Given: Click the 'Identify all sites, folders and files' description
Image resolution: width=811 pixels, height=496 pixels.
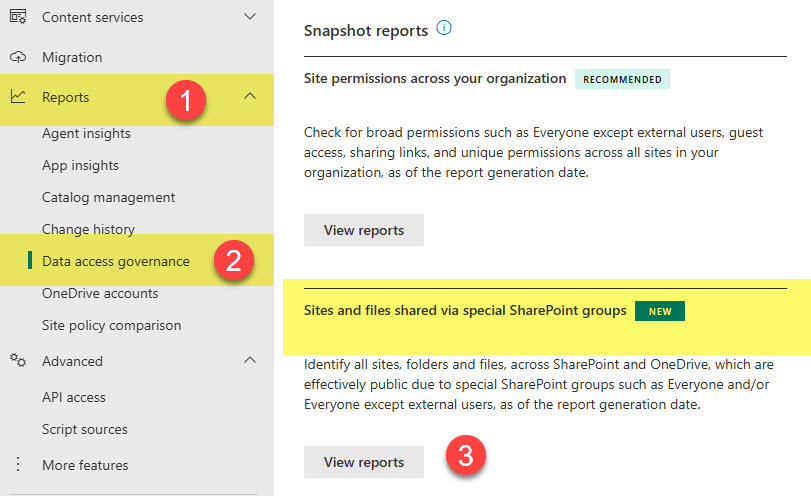Looking at the screenshot, I should click(538, 384).
